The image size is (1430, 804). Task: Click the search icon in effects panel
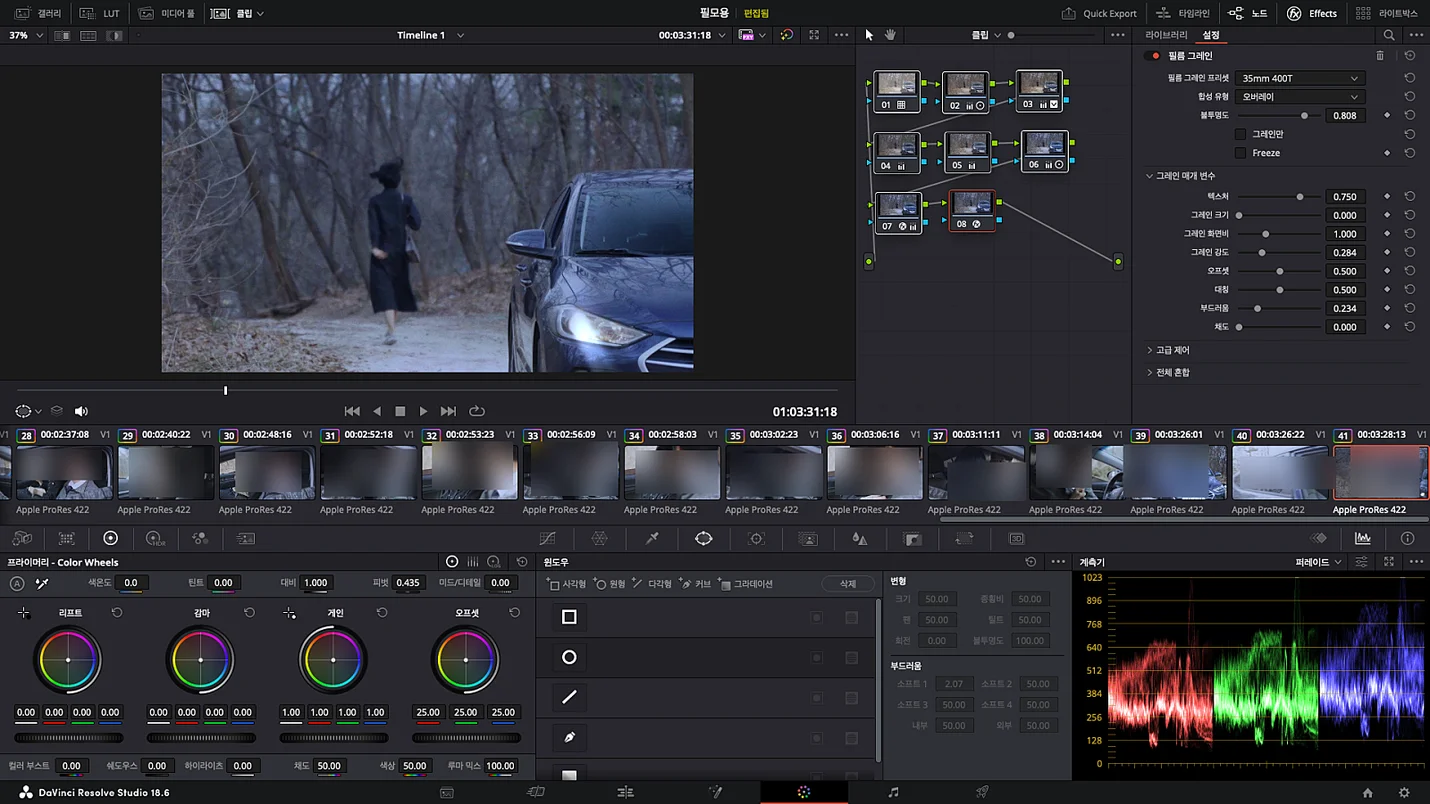coord(1389,35)
